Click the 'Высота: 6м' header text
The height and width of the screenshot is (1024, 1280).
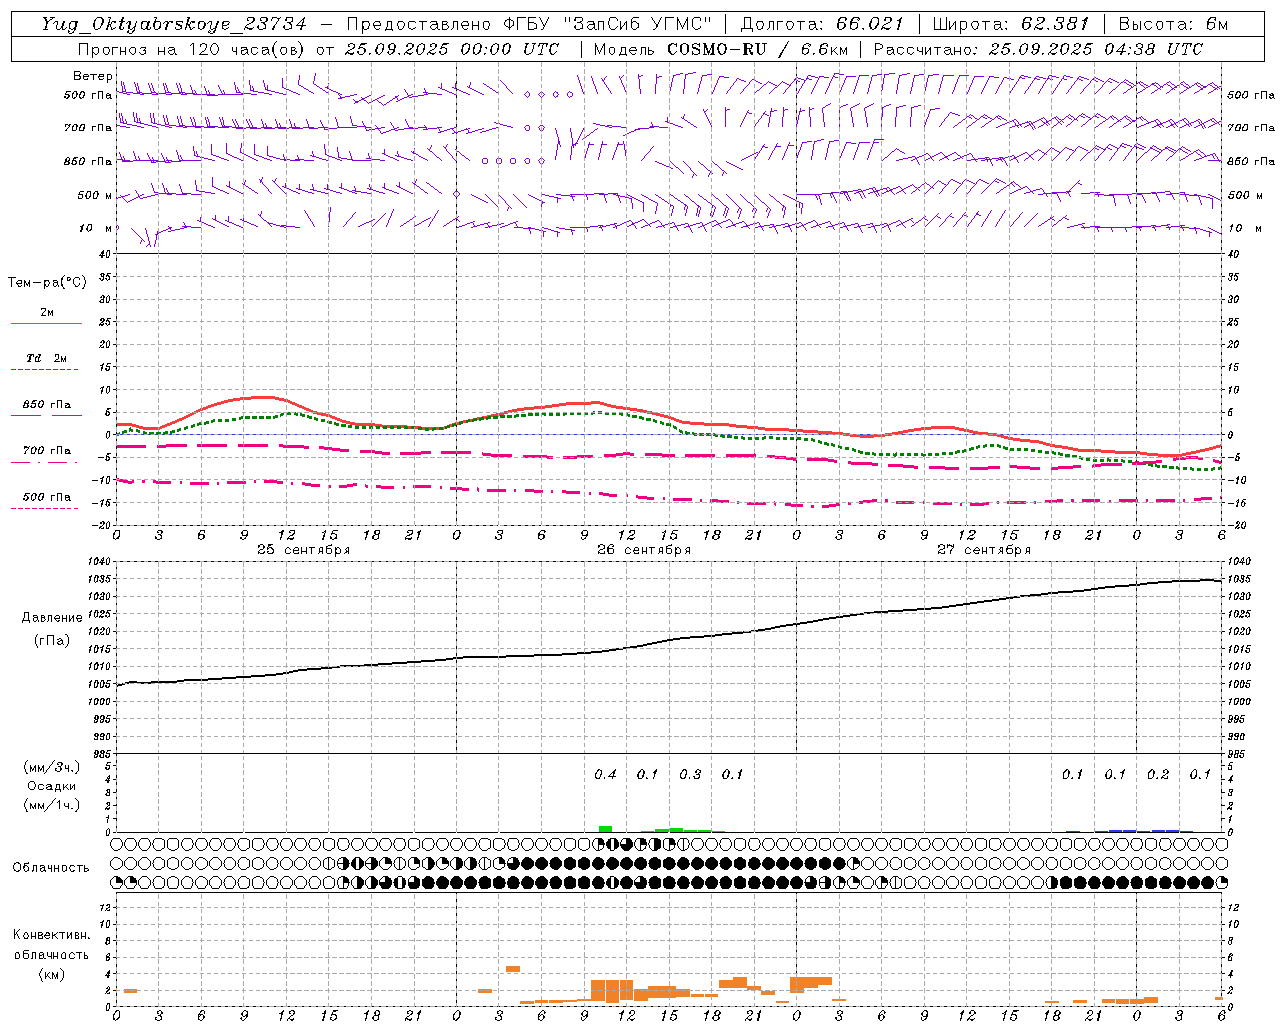coord(1173,24)
